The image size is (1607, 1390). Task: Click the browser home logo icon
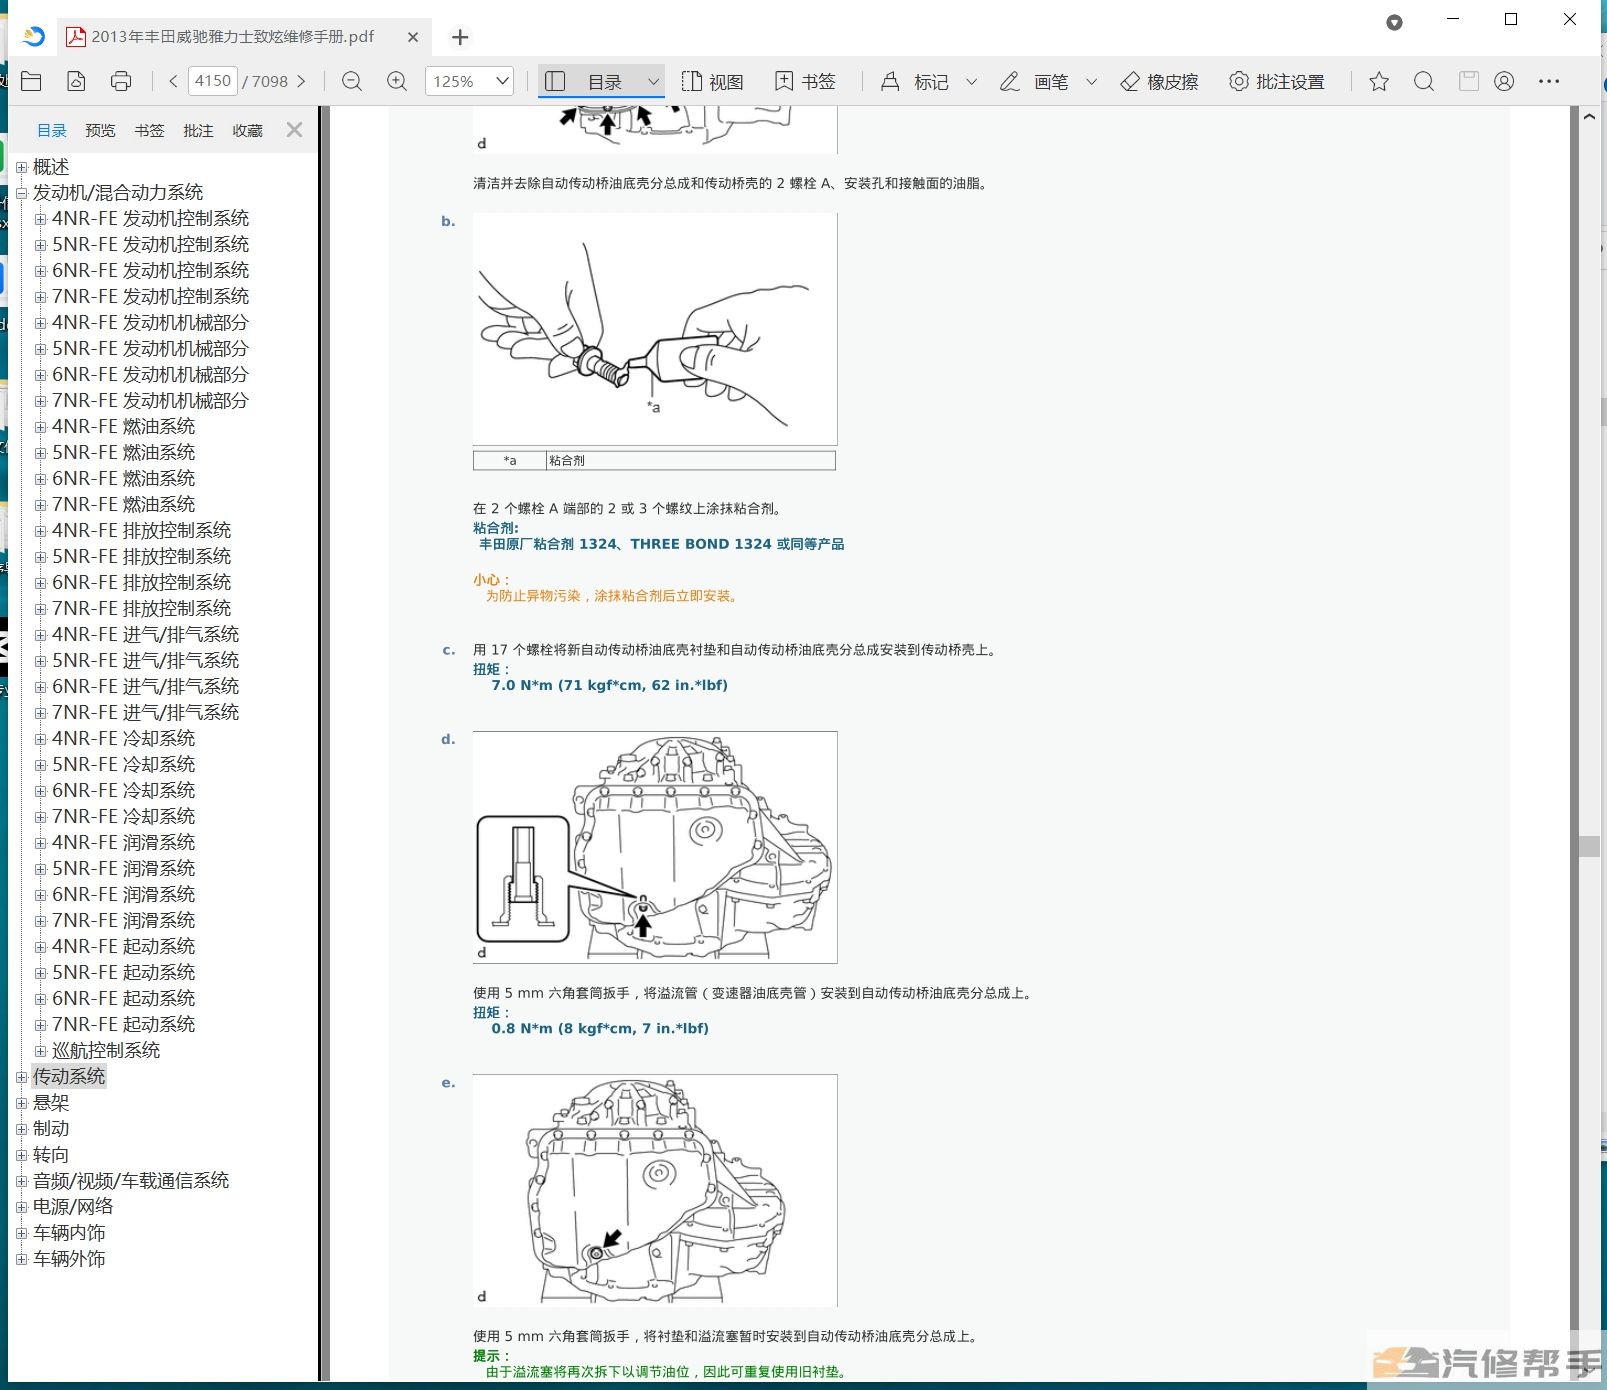click(34, 37)
